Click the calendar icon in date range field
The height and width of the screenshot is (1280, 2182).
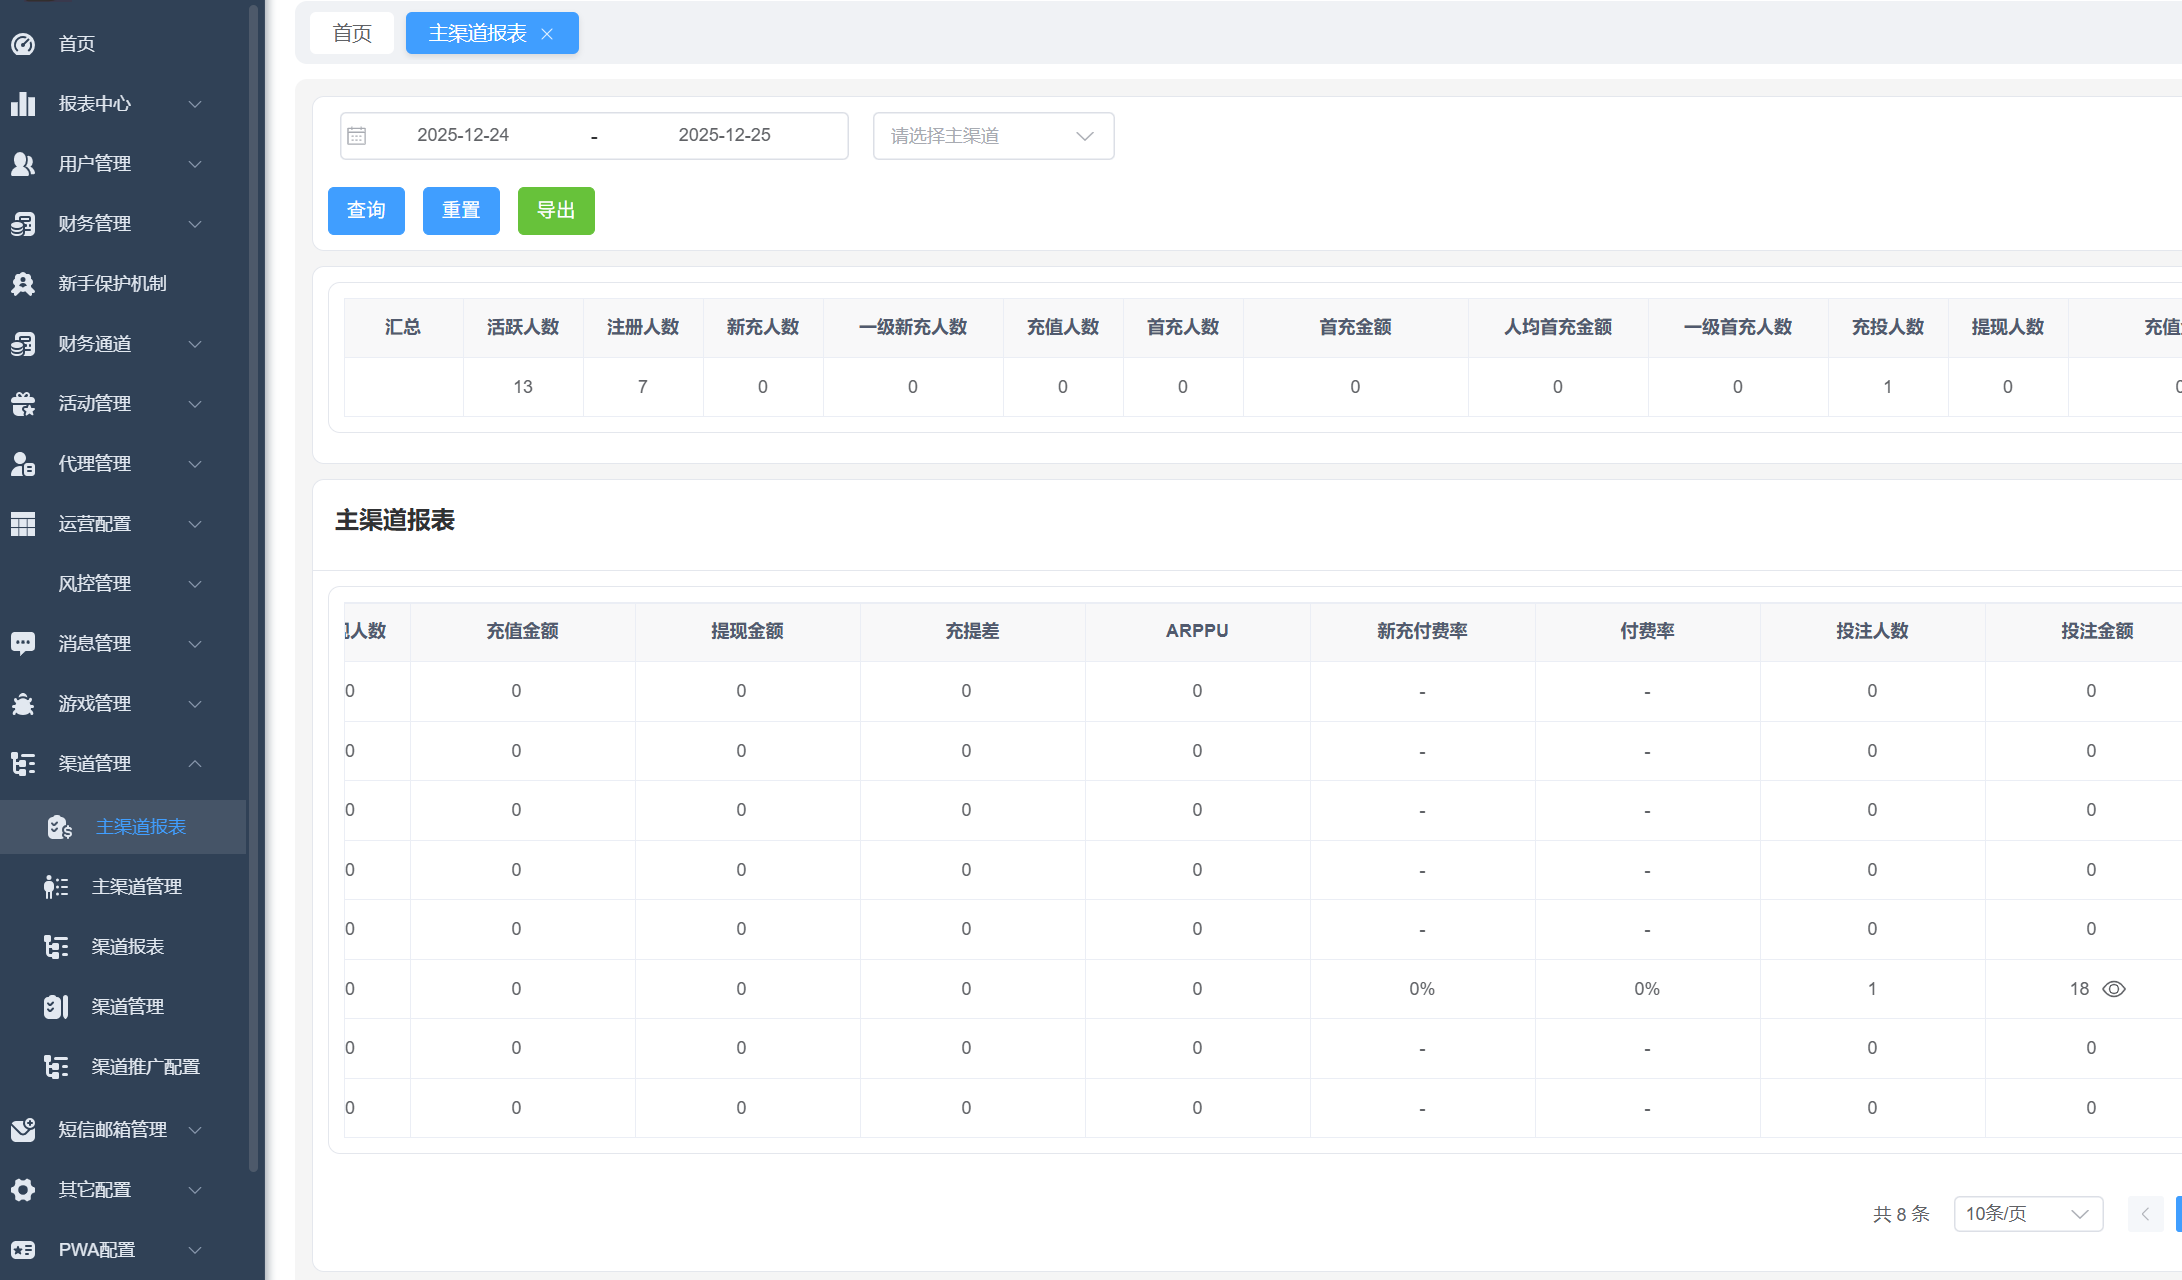point(357,136)
